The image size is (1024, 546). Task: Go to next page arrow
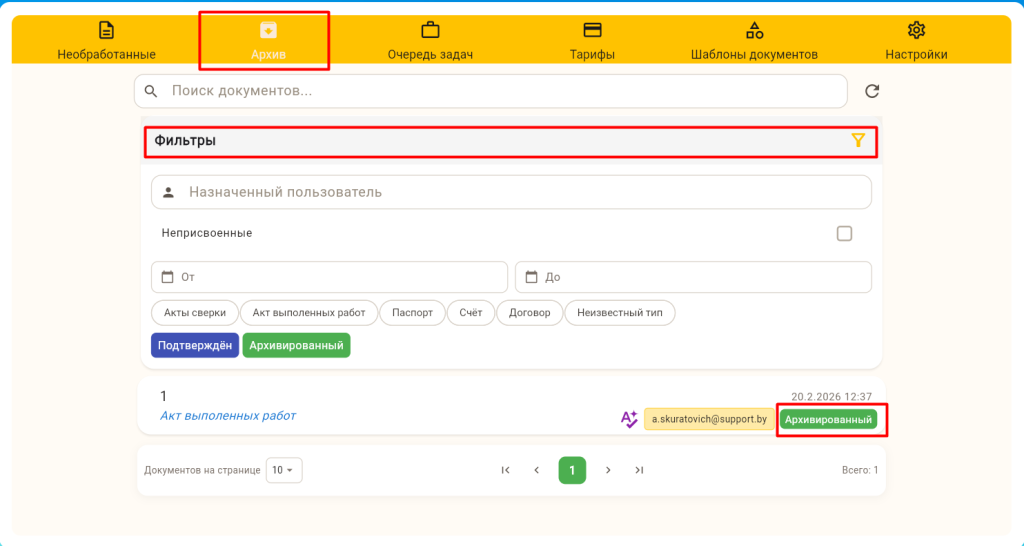pyautogui.click(x=607, y=470)
